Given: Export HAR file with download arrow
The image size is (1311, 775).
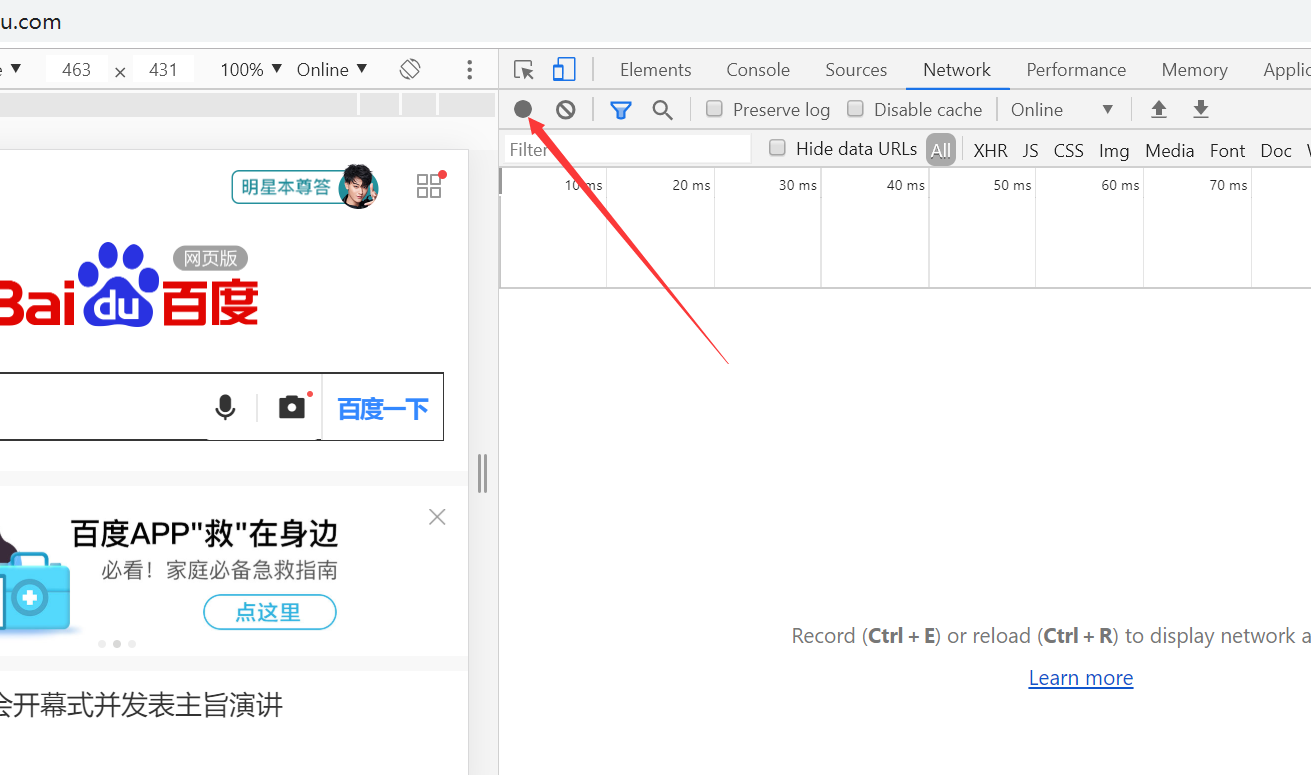Looking at the screenshot, I should [x=1201, y=109].
